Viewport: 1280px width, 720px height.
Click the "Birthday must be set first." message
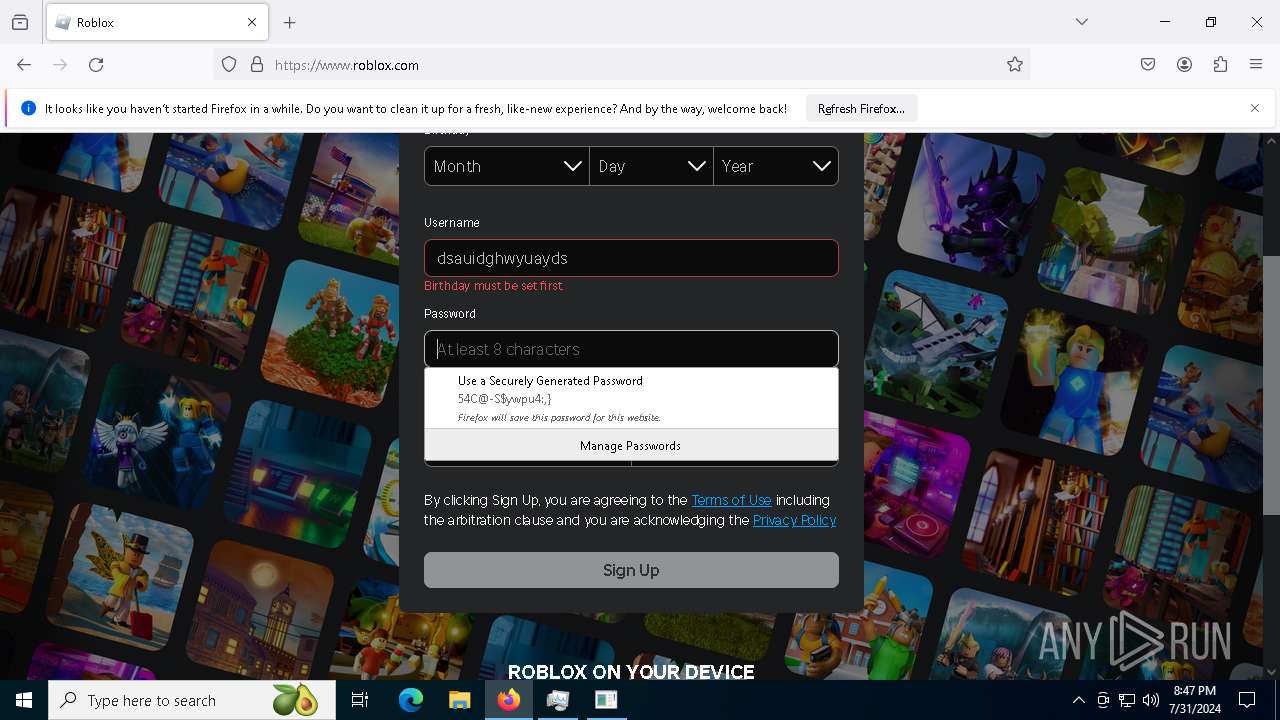494,286
